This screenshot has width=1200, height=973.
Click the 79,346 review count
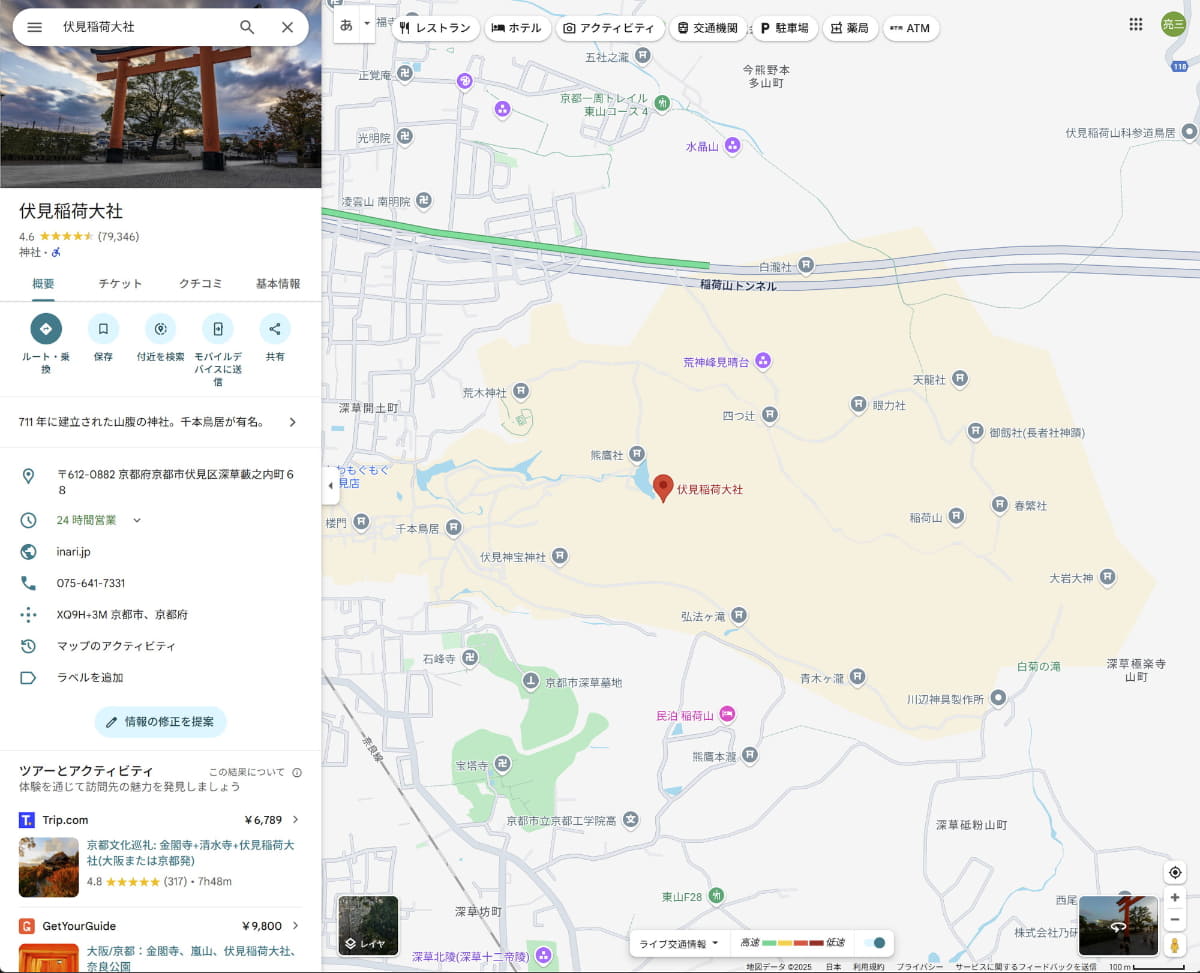118,237
